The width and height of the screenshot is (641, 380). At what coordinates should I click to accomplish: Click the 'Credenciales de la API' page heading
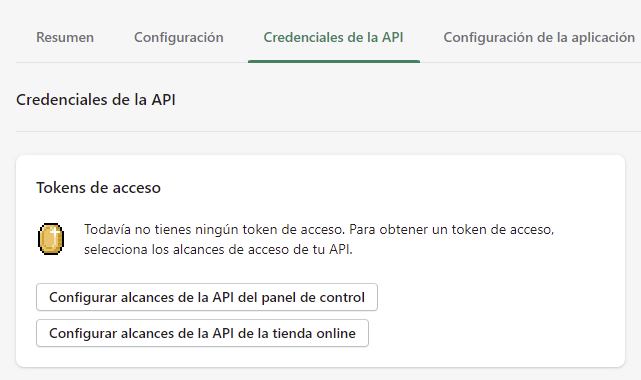pos(96,100)
